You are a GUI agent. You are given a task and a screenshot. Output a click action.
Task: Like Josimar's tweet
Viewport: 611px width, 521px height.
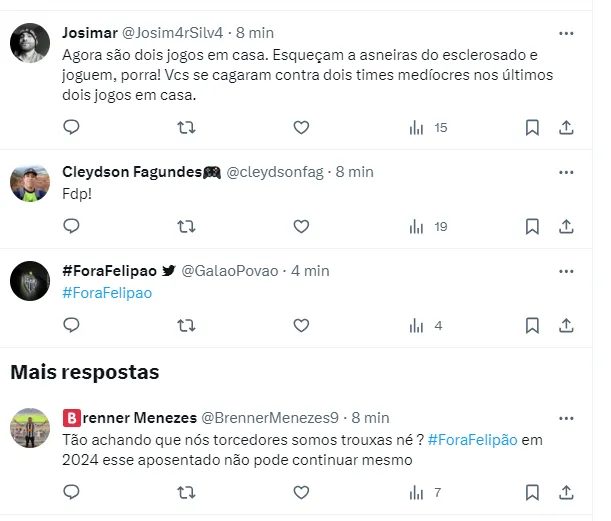pos(301,127)
